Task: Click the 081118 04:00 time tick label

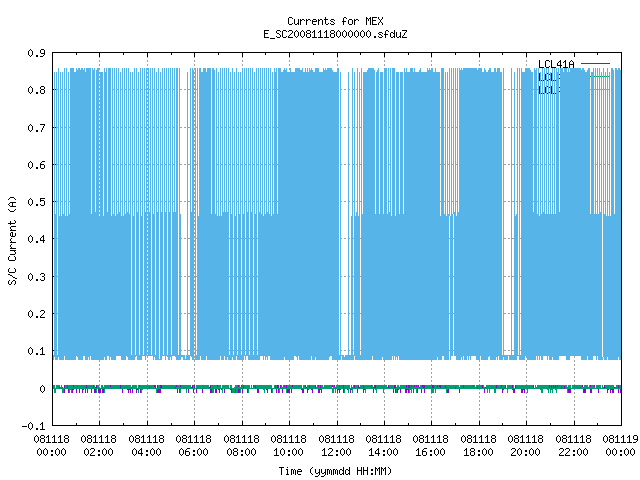Action: click(146, 446)
